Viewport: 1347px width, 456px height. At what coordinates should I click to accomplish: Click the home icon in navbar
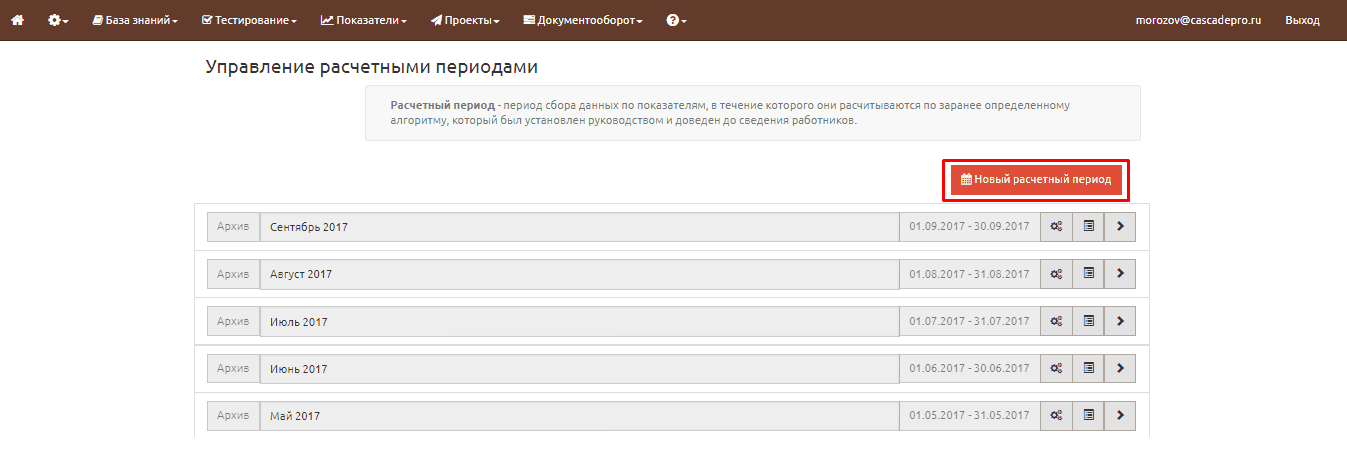pyautogui.click(x=17, y=20)
